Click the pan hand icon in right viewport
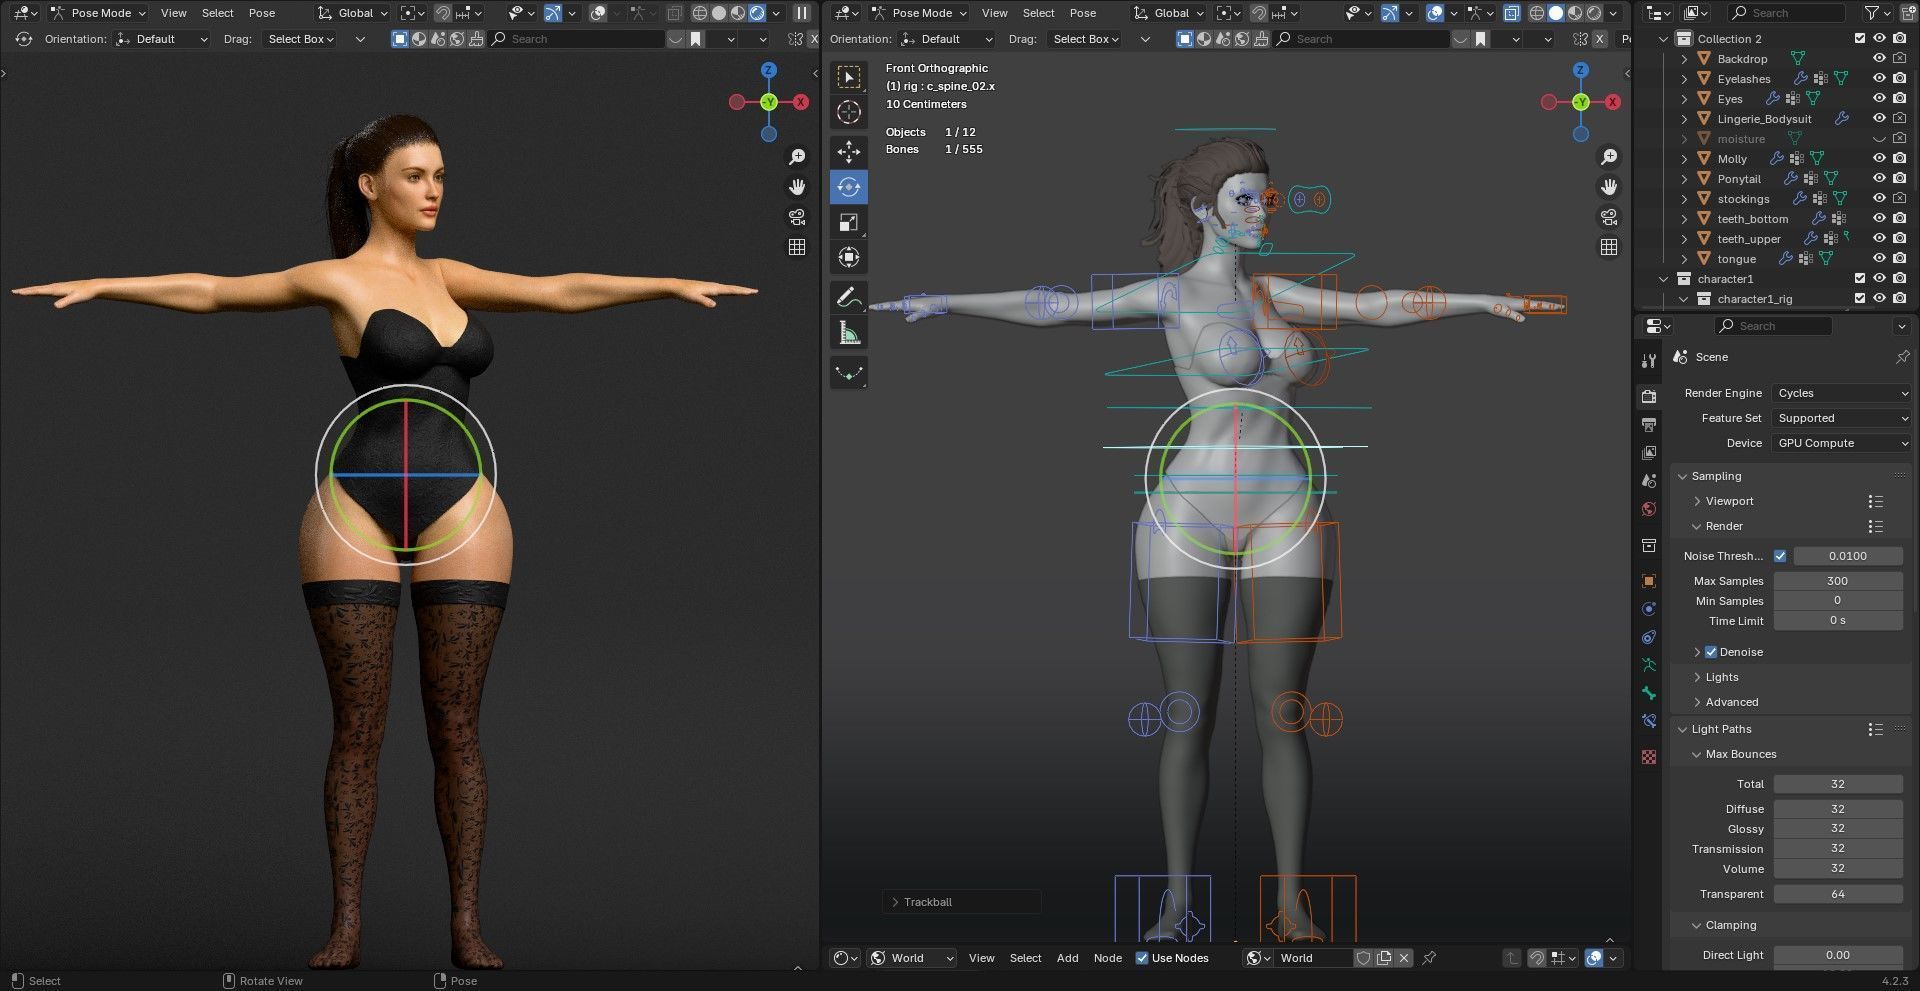 (x=1608, y=187)
